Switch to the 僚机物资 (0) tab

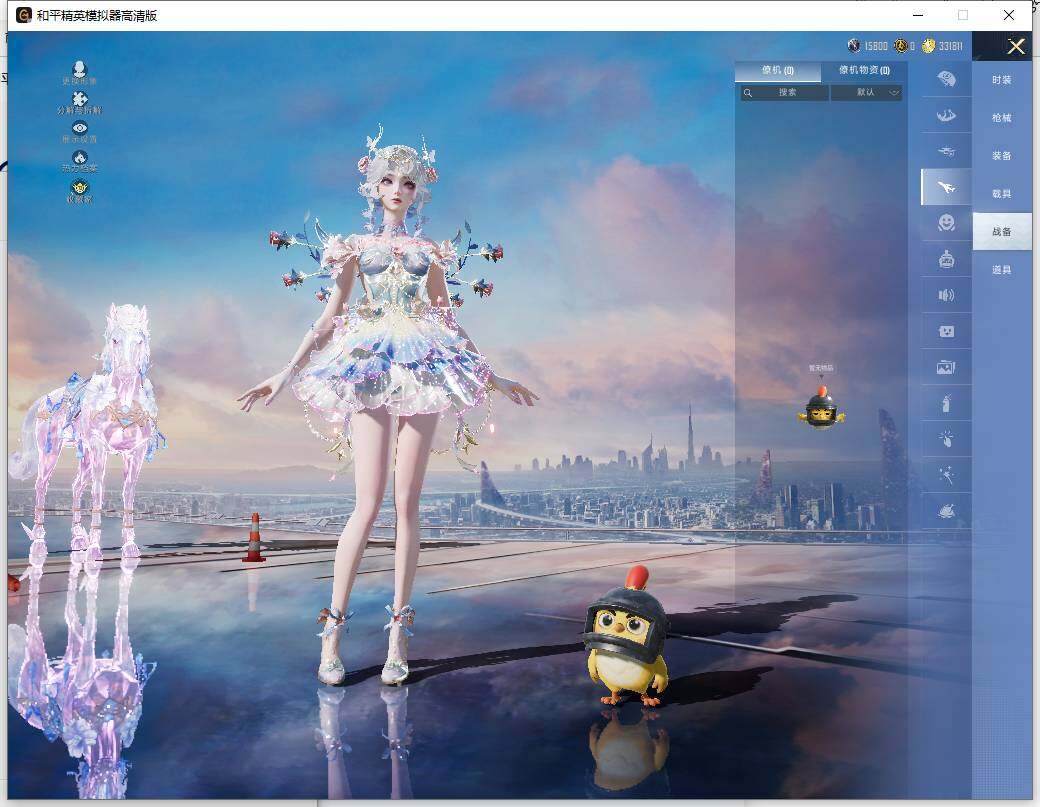[864, 70]
